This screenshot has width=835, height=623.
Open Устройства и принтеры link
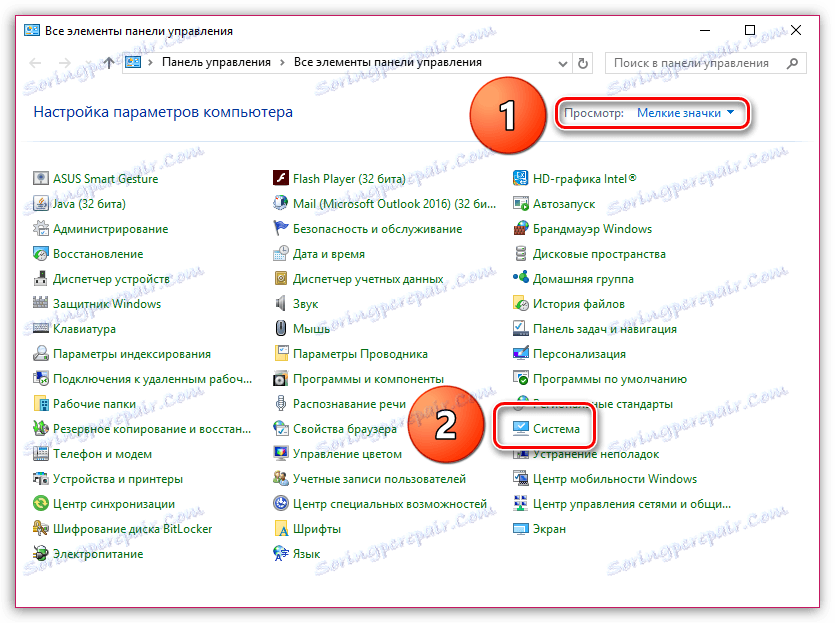118,479
